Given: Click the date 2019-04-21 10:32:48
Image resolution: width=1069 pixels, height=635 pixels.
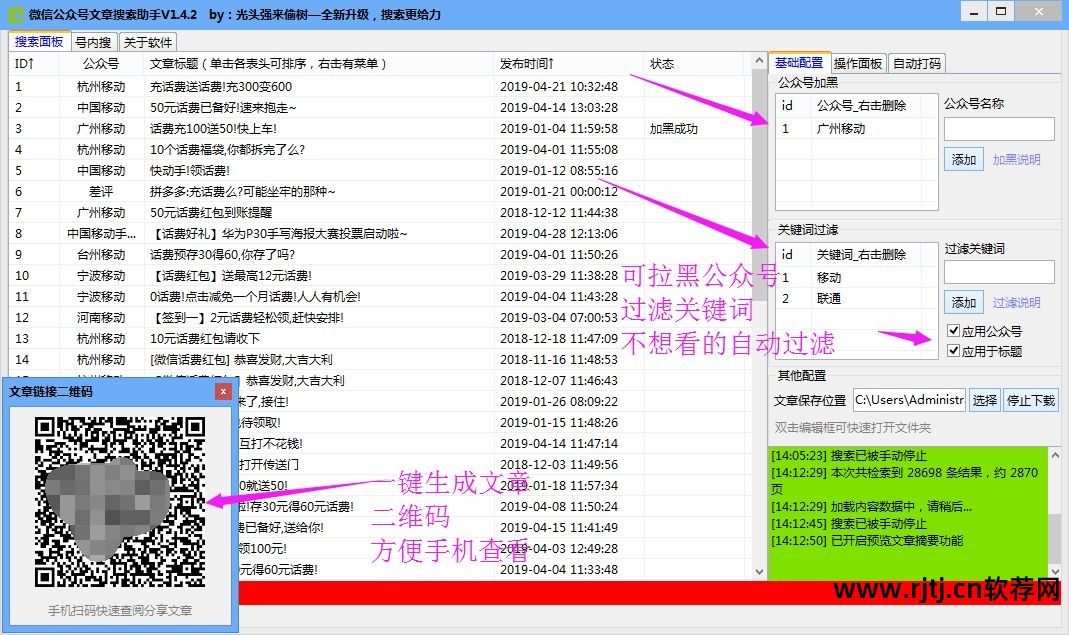Looking at the screenshot, I should click(559, 87).
